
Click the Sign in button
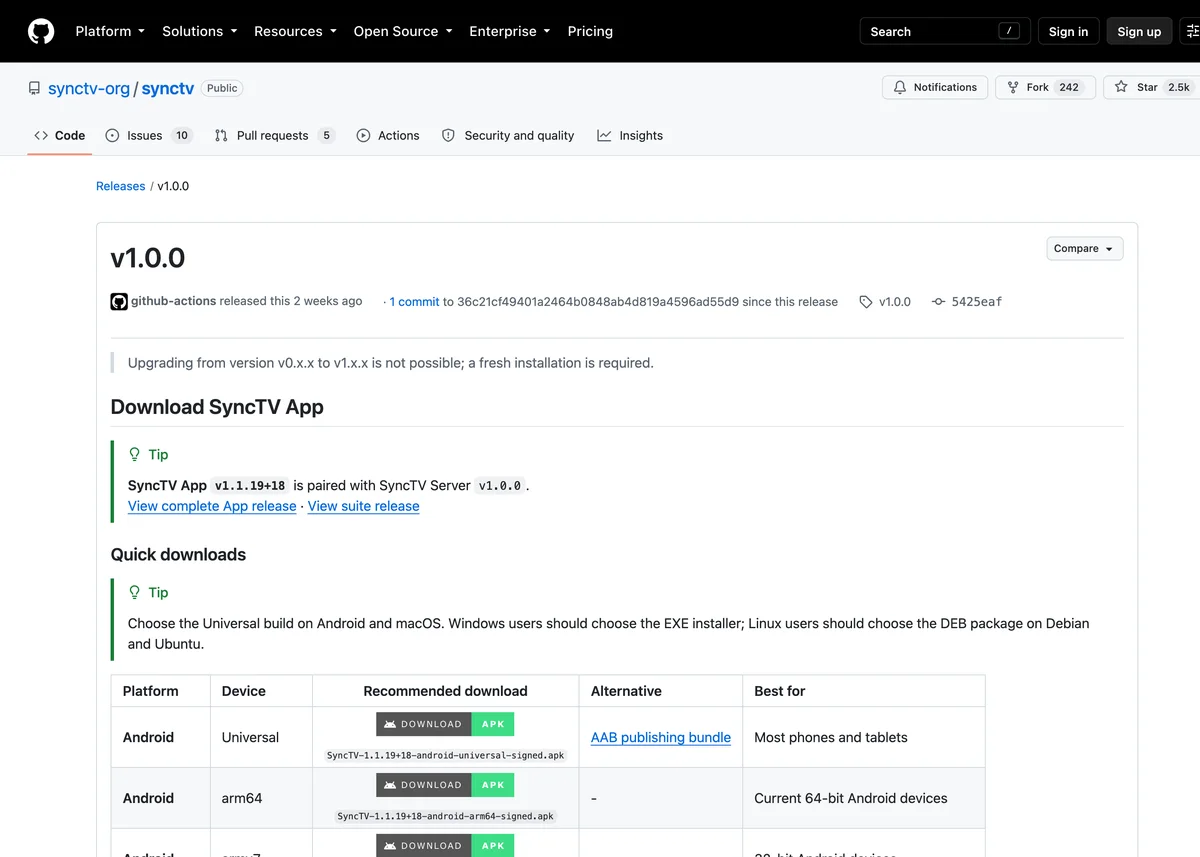(1068, 31)
